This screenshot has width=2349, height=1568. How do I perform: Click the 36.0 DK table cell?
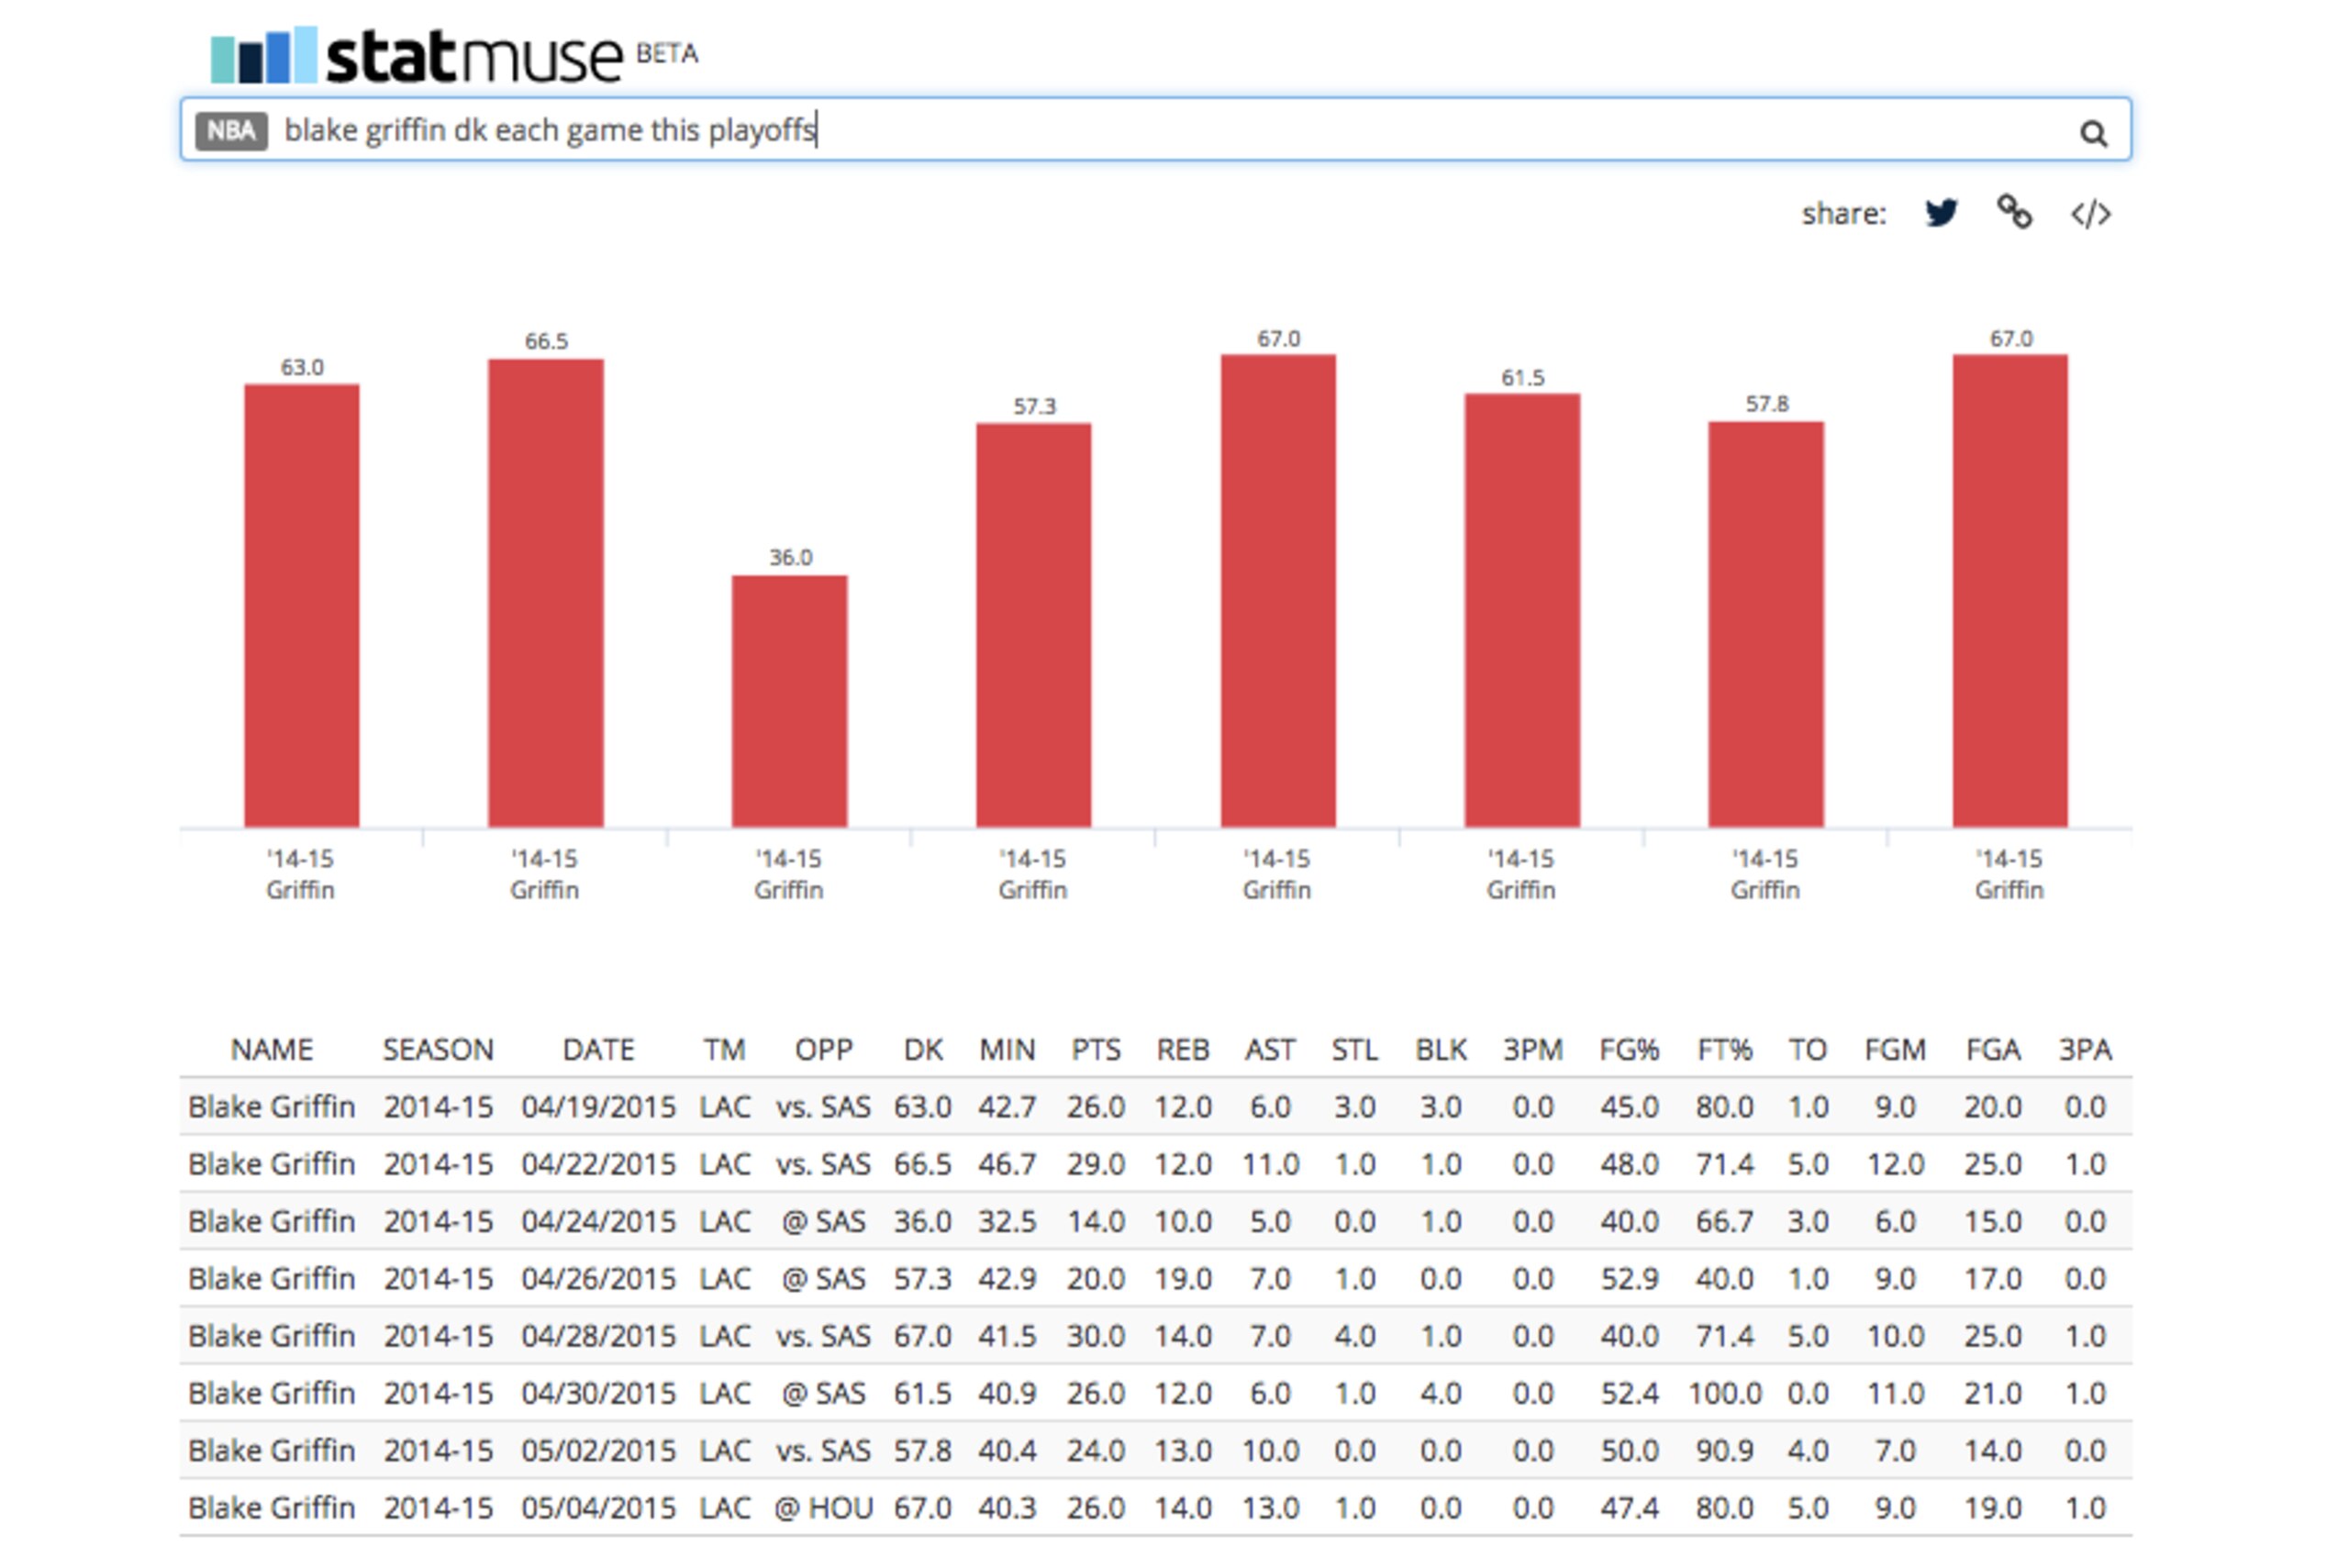923,1221
